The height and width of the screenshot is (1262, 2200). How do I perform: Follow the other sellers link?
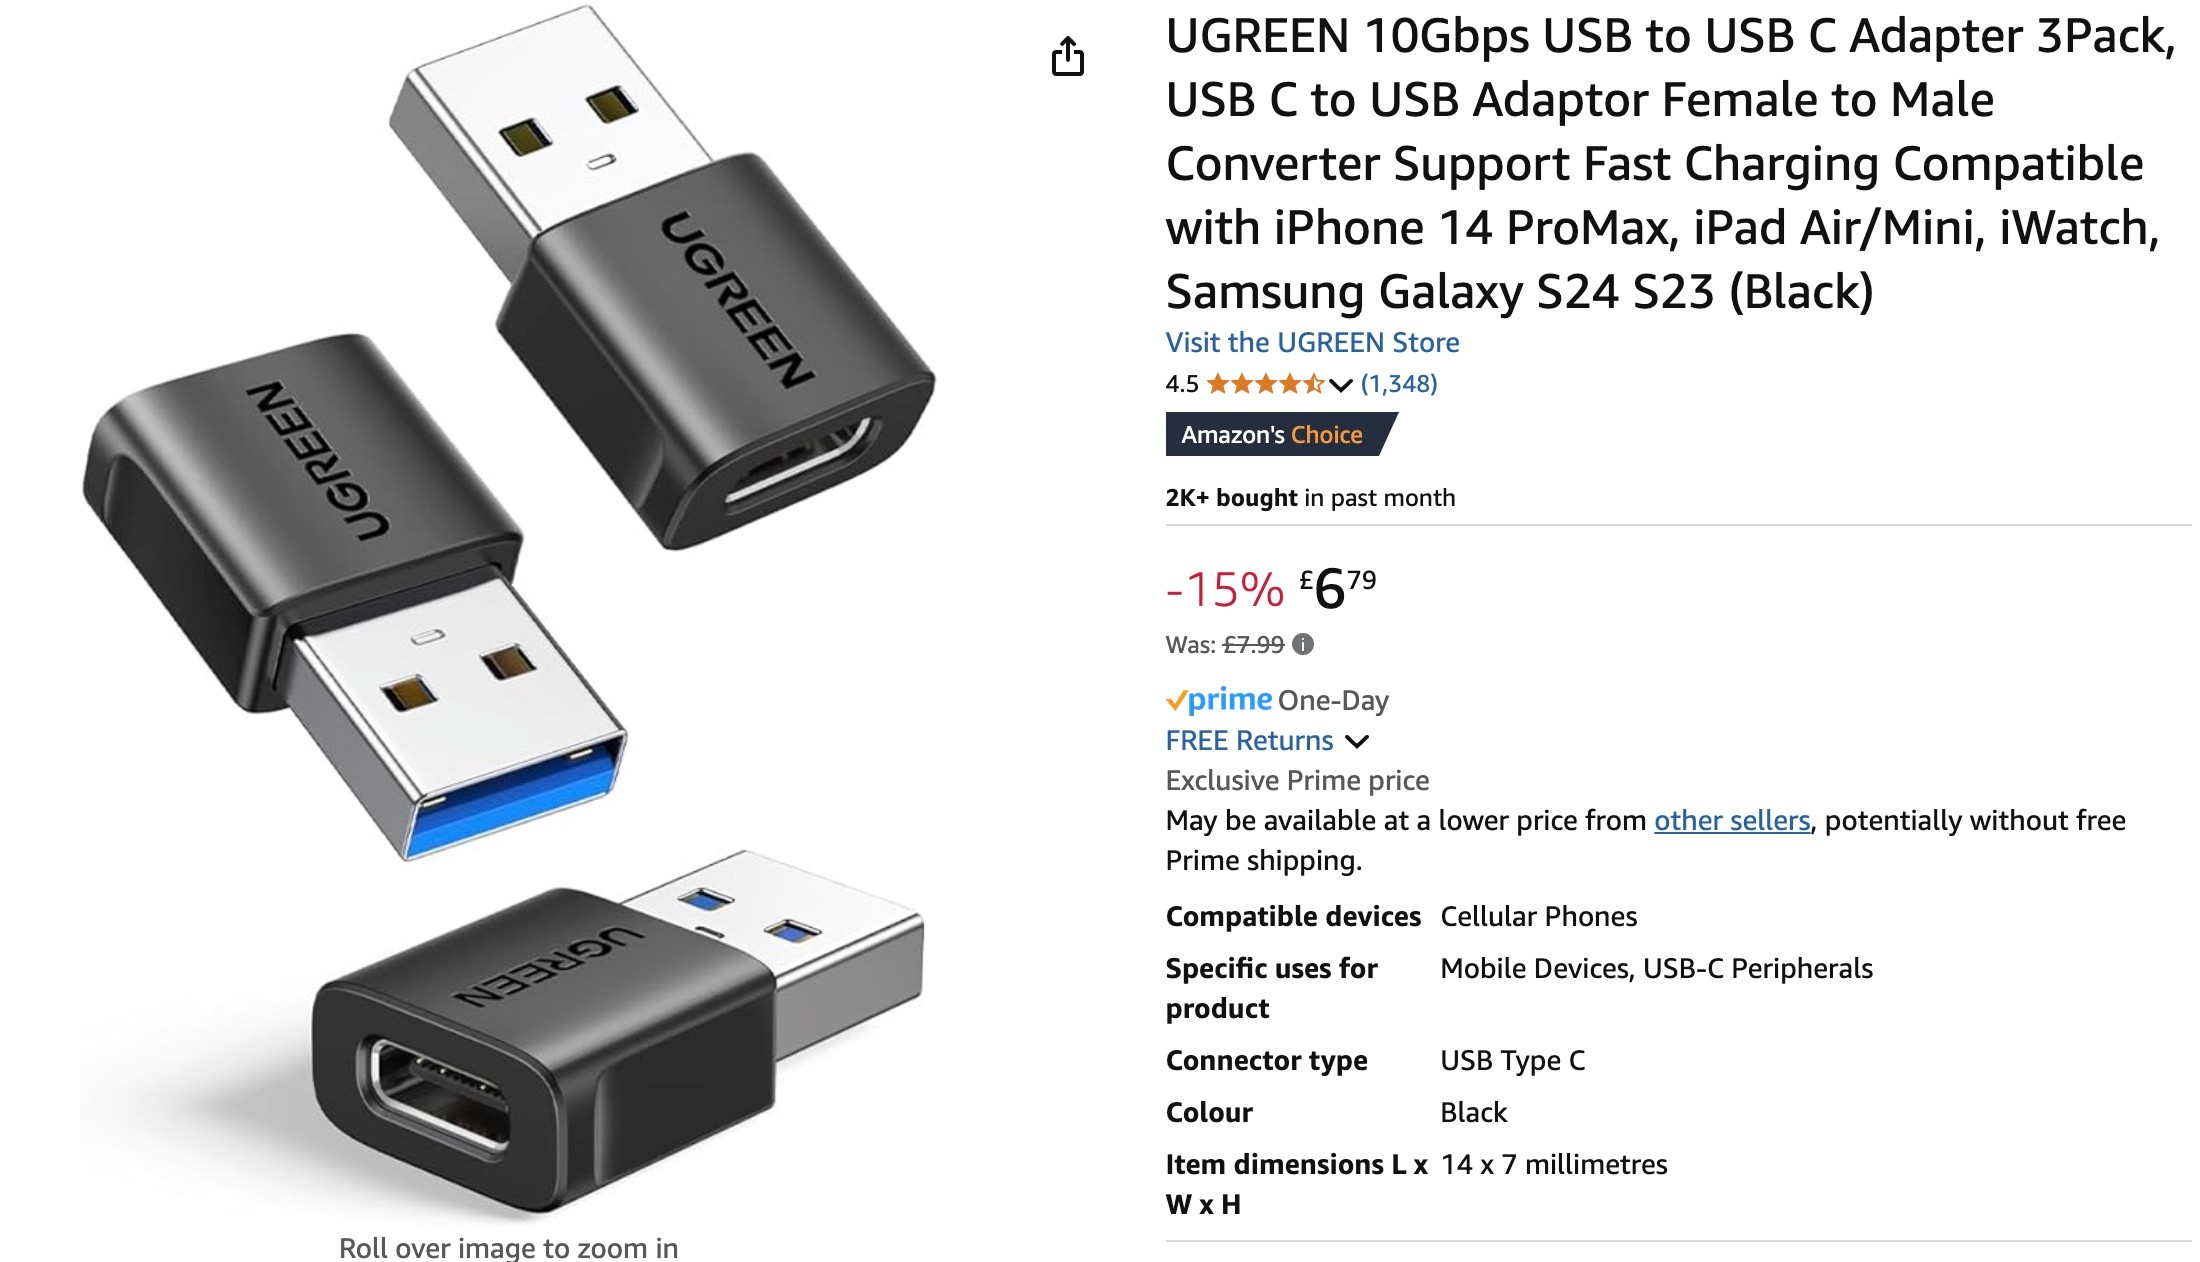(1732, 820)
